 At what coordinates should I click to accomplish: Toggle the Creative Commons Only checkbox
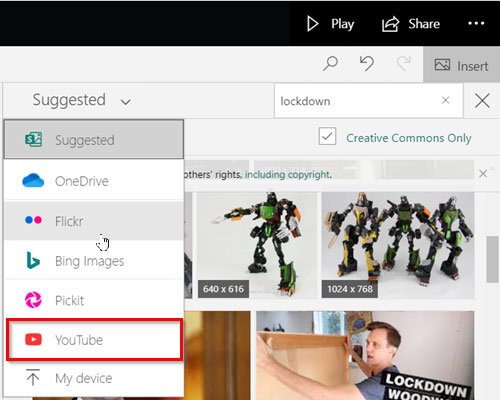pyautogui.click(x=327, y=136)
